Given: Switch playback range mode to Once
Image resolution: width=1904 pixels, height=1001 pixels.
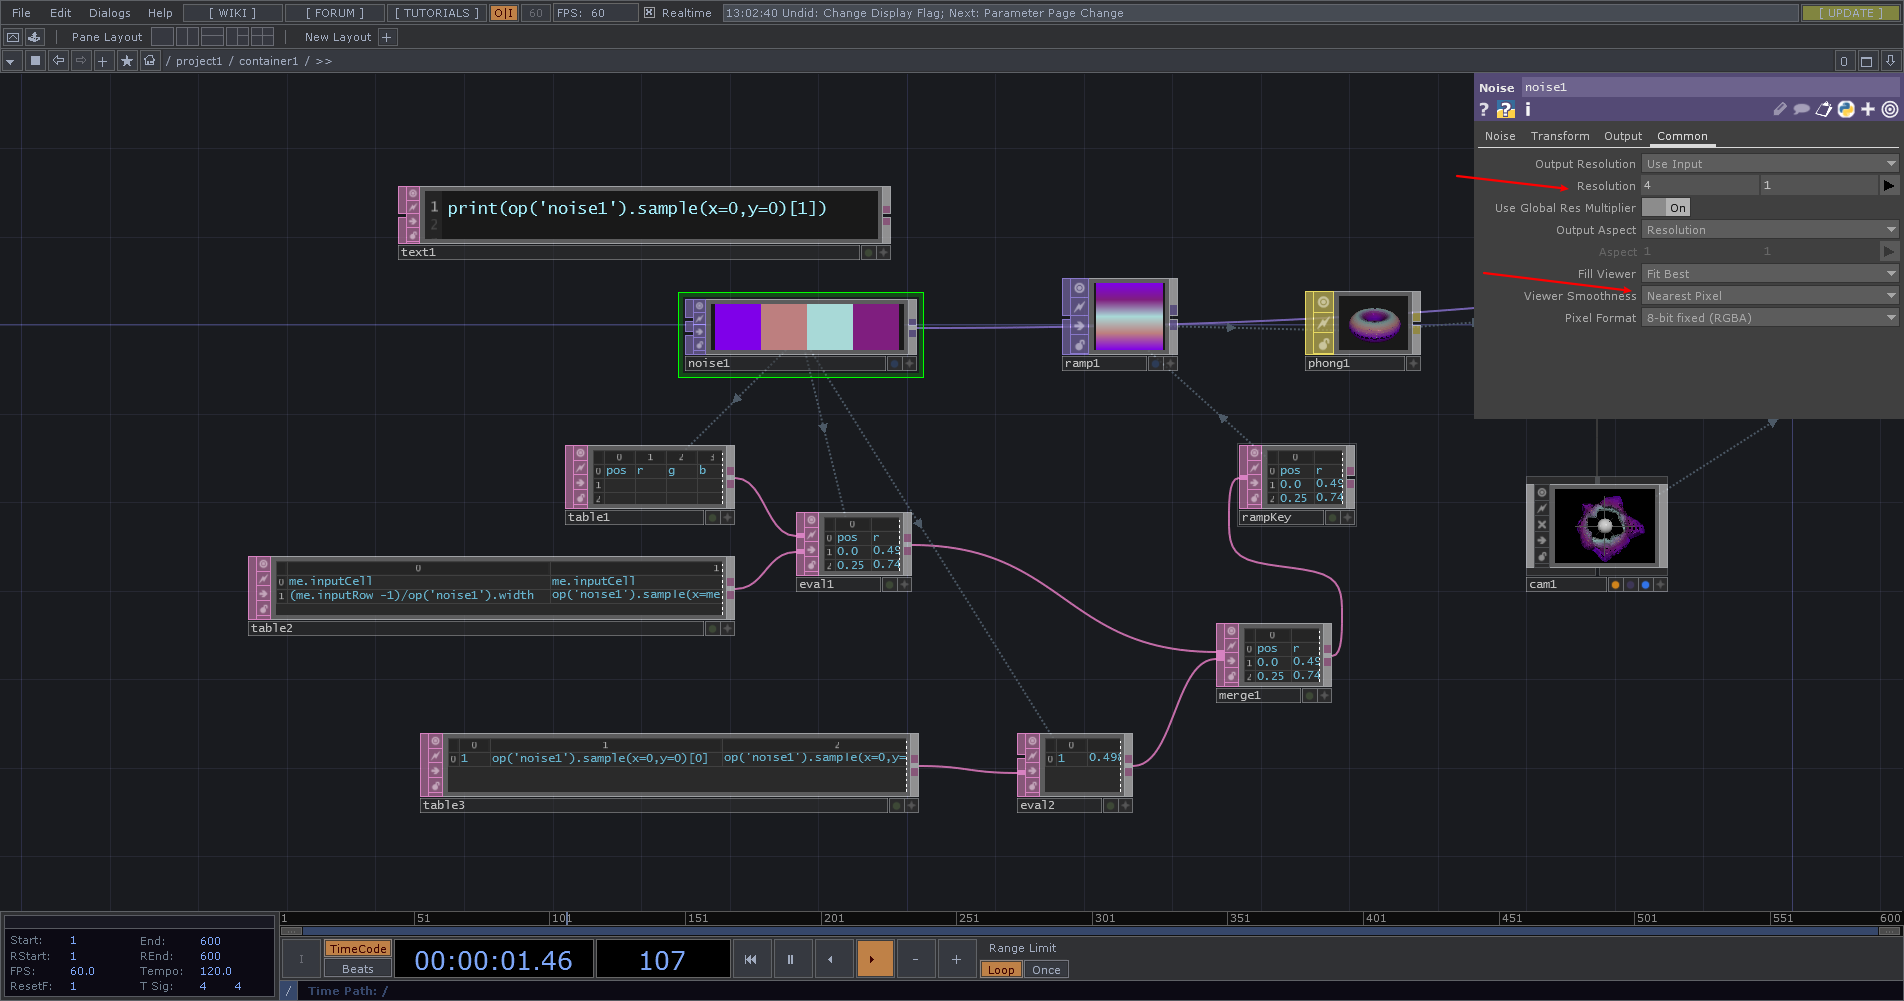Looking at the screenshot, I should pyautogui.click(x=1045, y=969).
